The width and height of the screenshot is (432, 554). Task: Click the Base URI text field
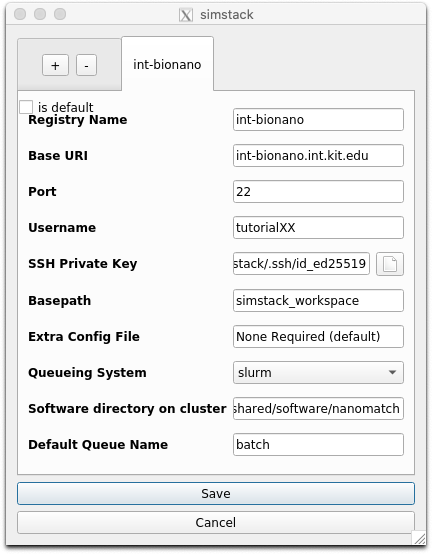tap(318, 155)
